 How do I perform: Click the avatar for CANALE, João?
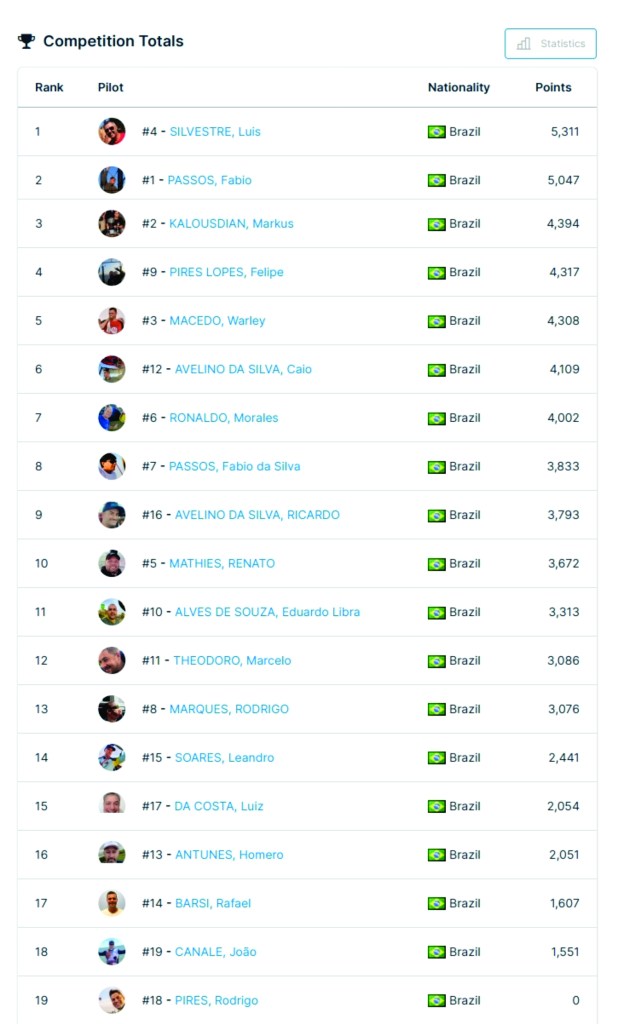112,952
